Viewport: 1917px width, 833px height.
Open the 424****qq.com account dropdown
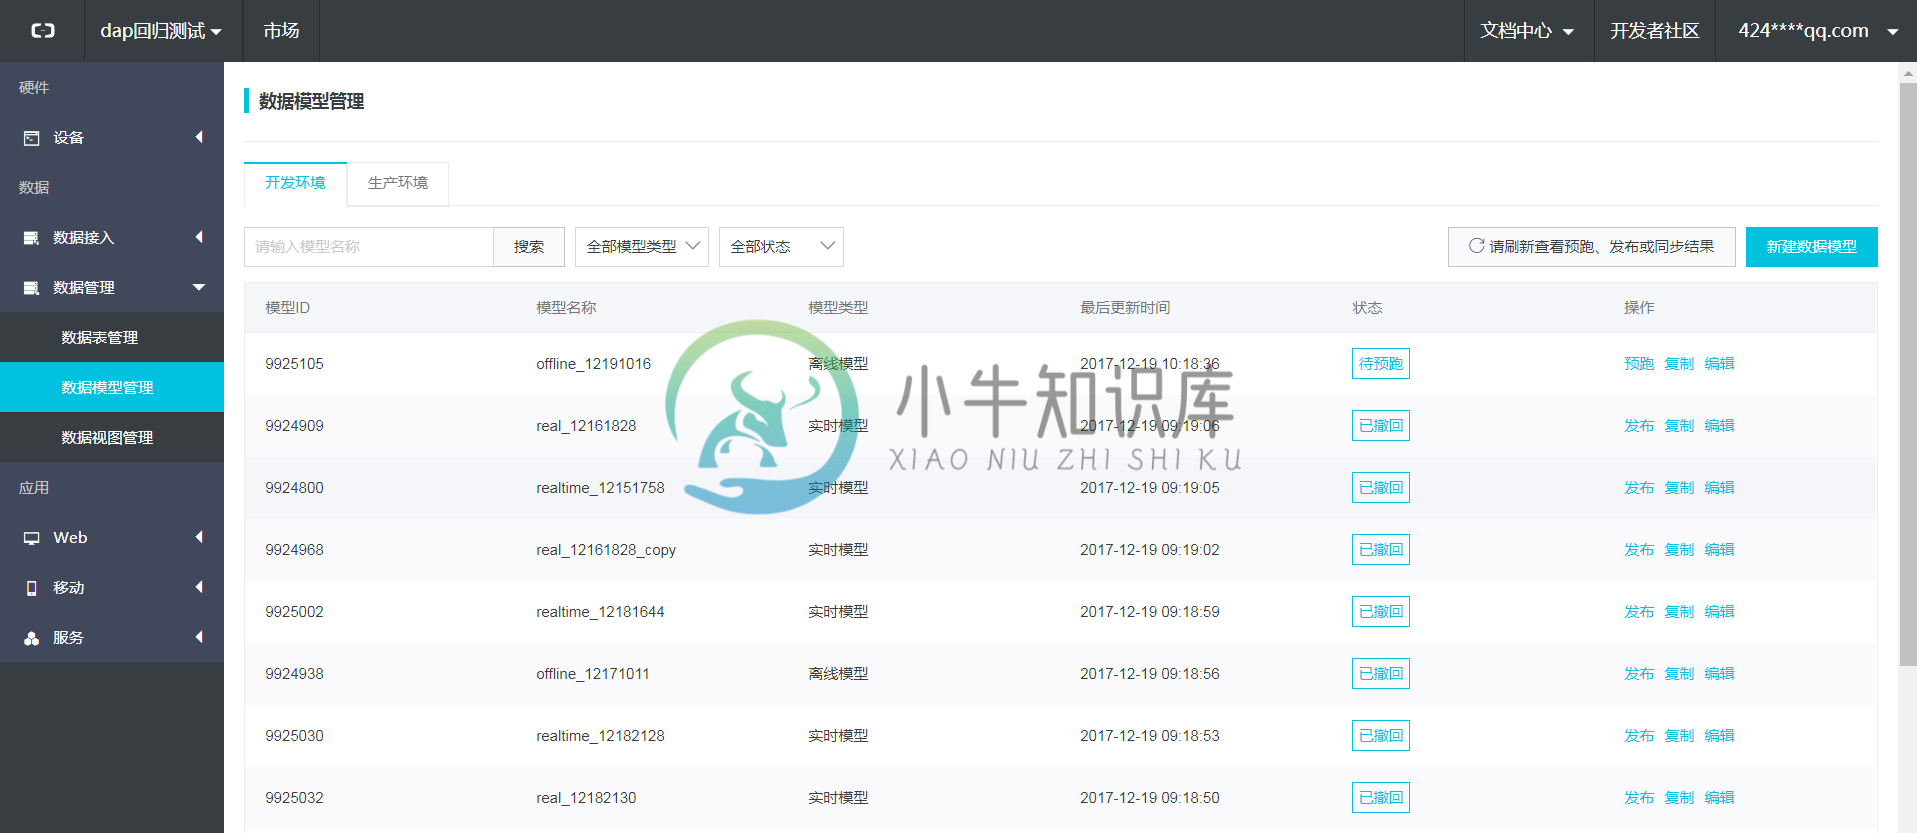(x=1818, y=31)
